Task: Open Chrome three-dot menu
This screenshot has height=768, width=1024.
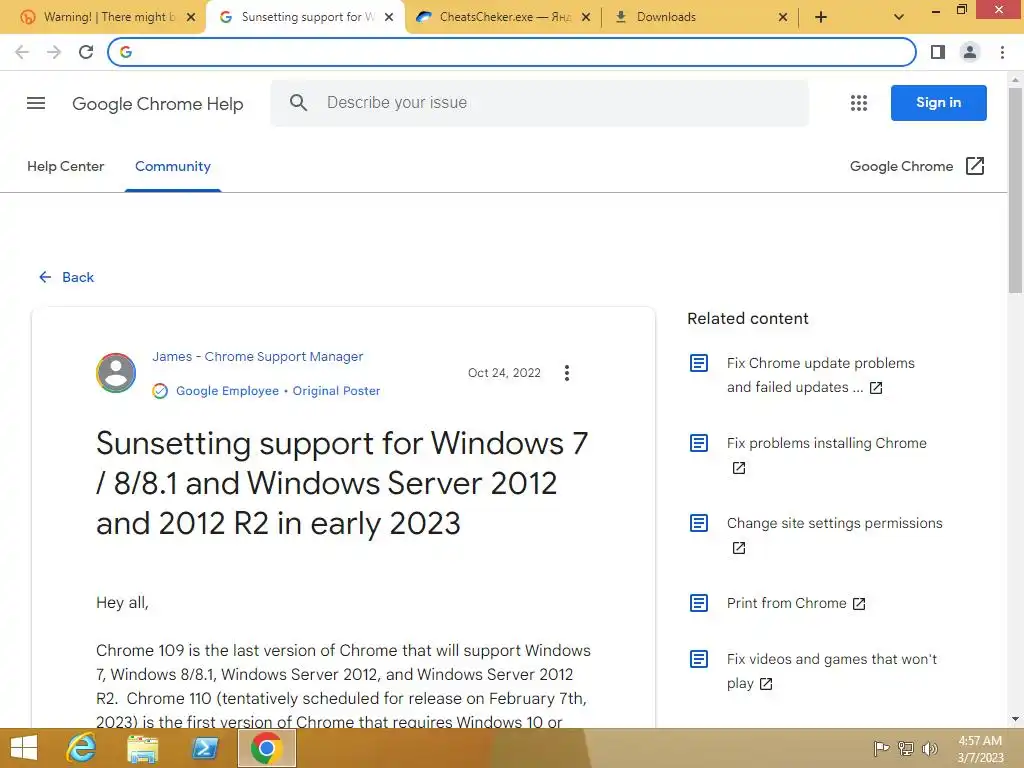Action: coord(1002,52)
